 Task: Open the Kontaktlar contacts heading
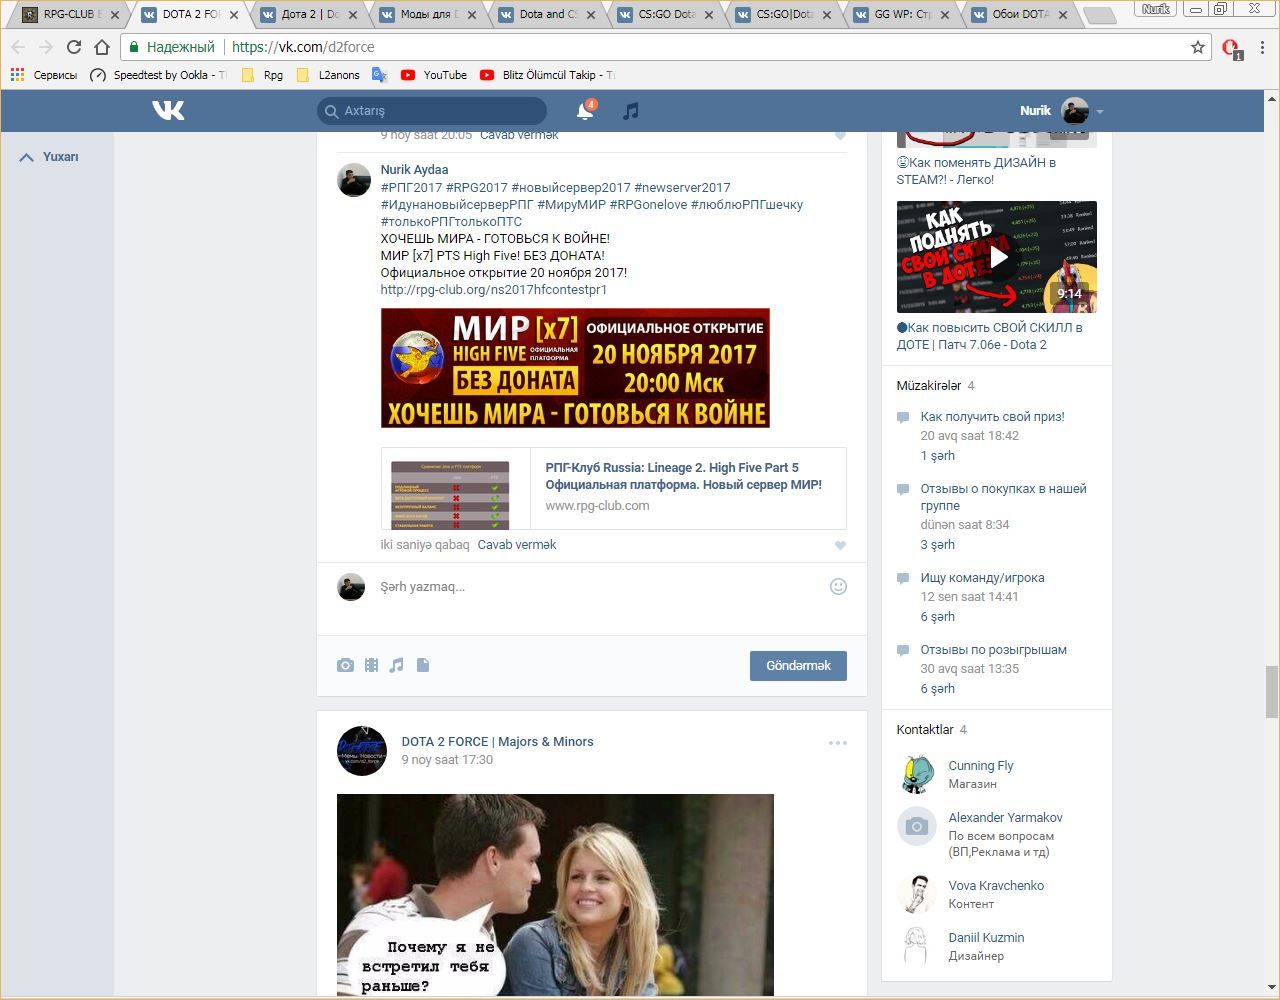(x=925, y=730)
